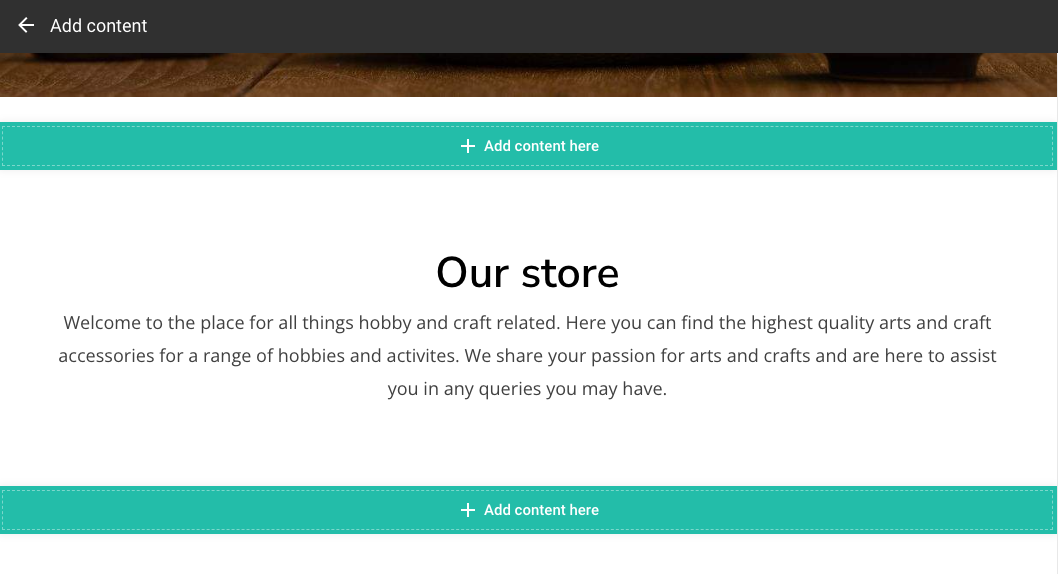Screen dimensions: 1058x574
Task: Click the line starting 'accessories for a range'
Action: (x=528, y=355)
